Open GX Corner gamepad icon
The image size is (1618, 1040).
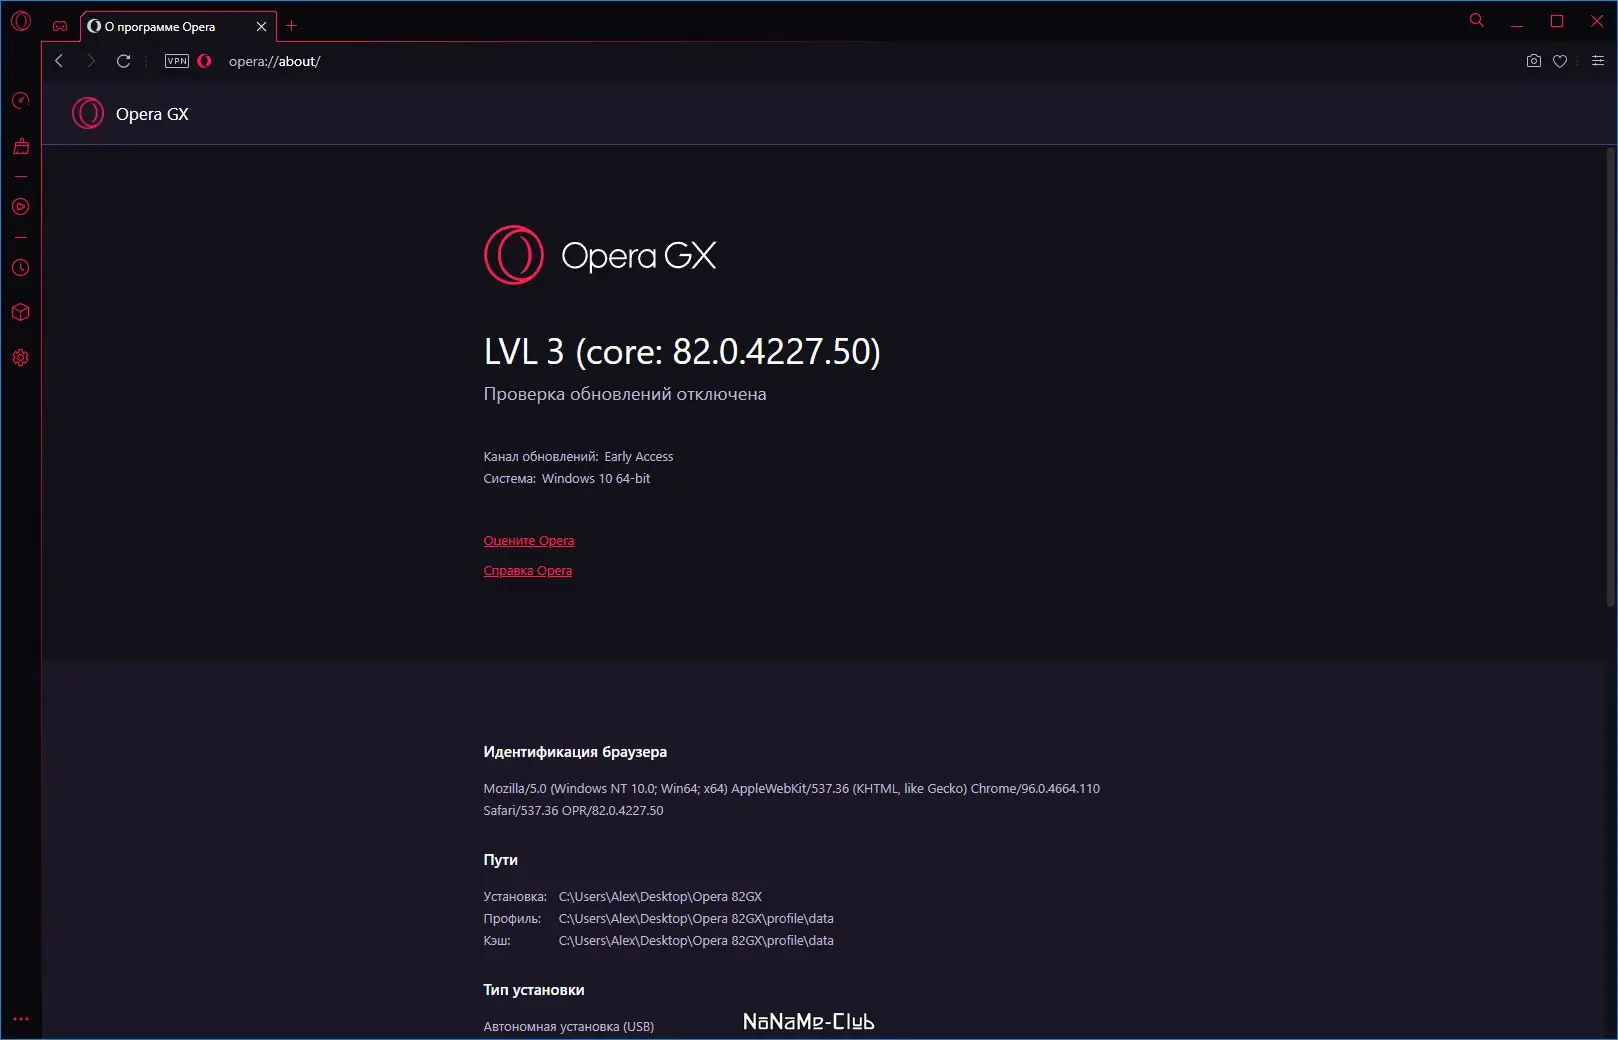coord(60,26)
